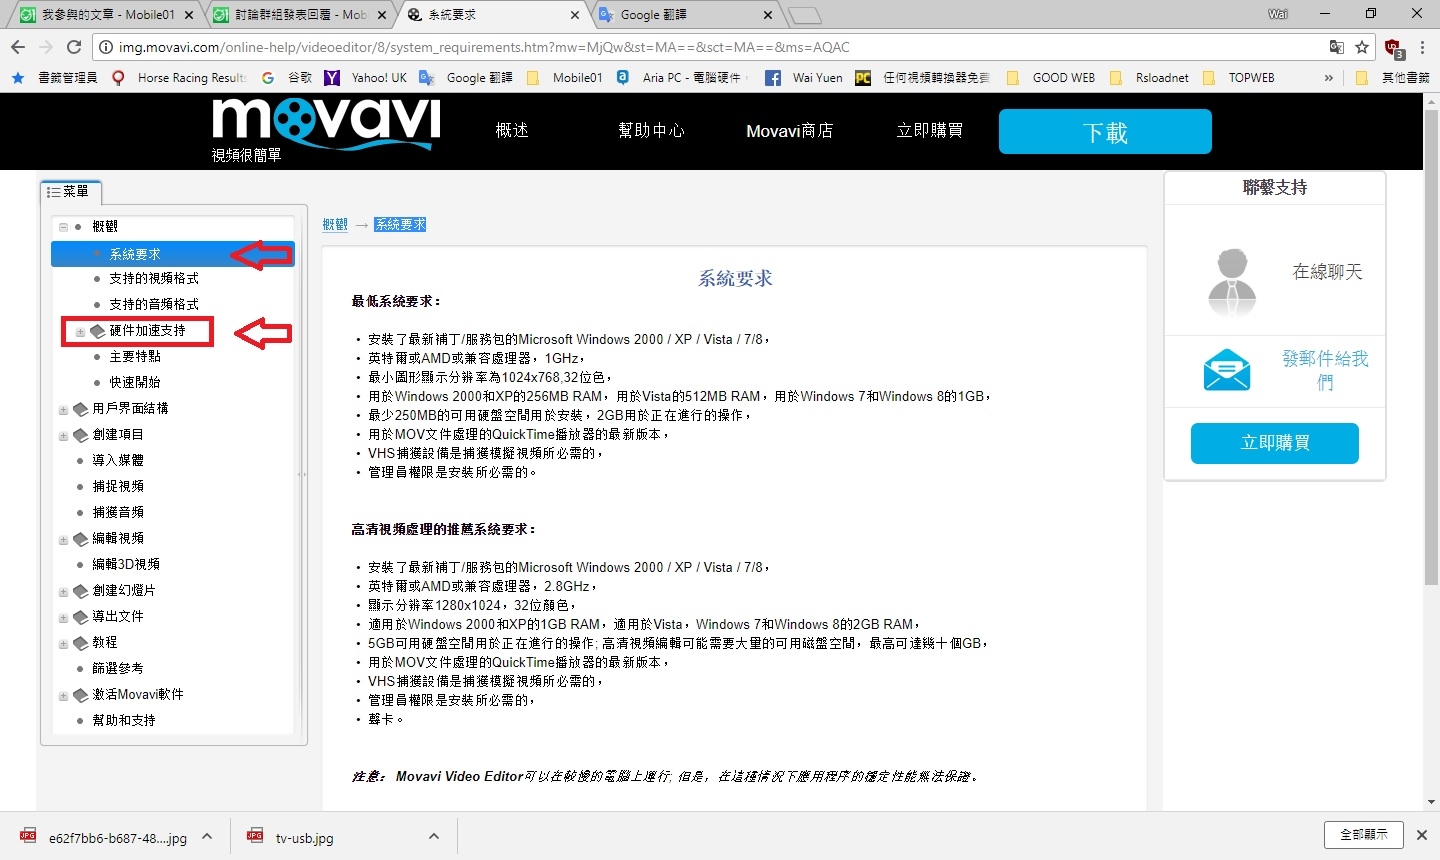The height and width of the screenshot is (860, 1440).
Task: Bookmark this page with star icon
Action: pyautogui.click(x=1362, y=47)
